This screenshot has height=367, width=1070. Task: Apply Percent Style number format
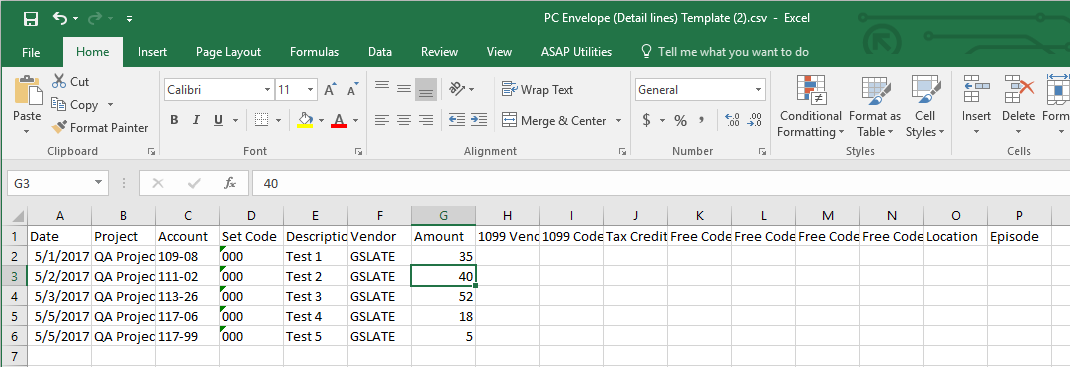pos(680,121)
